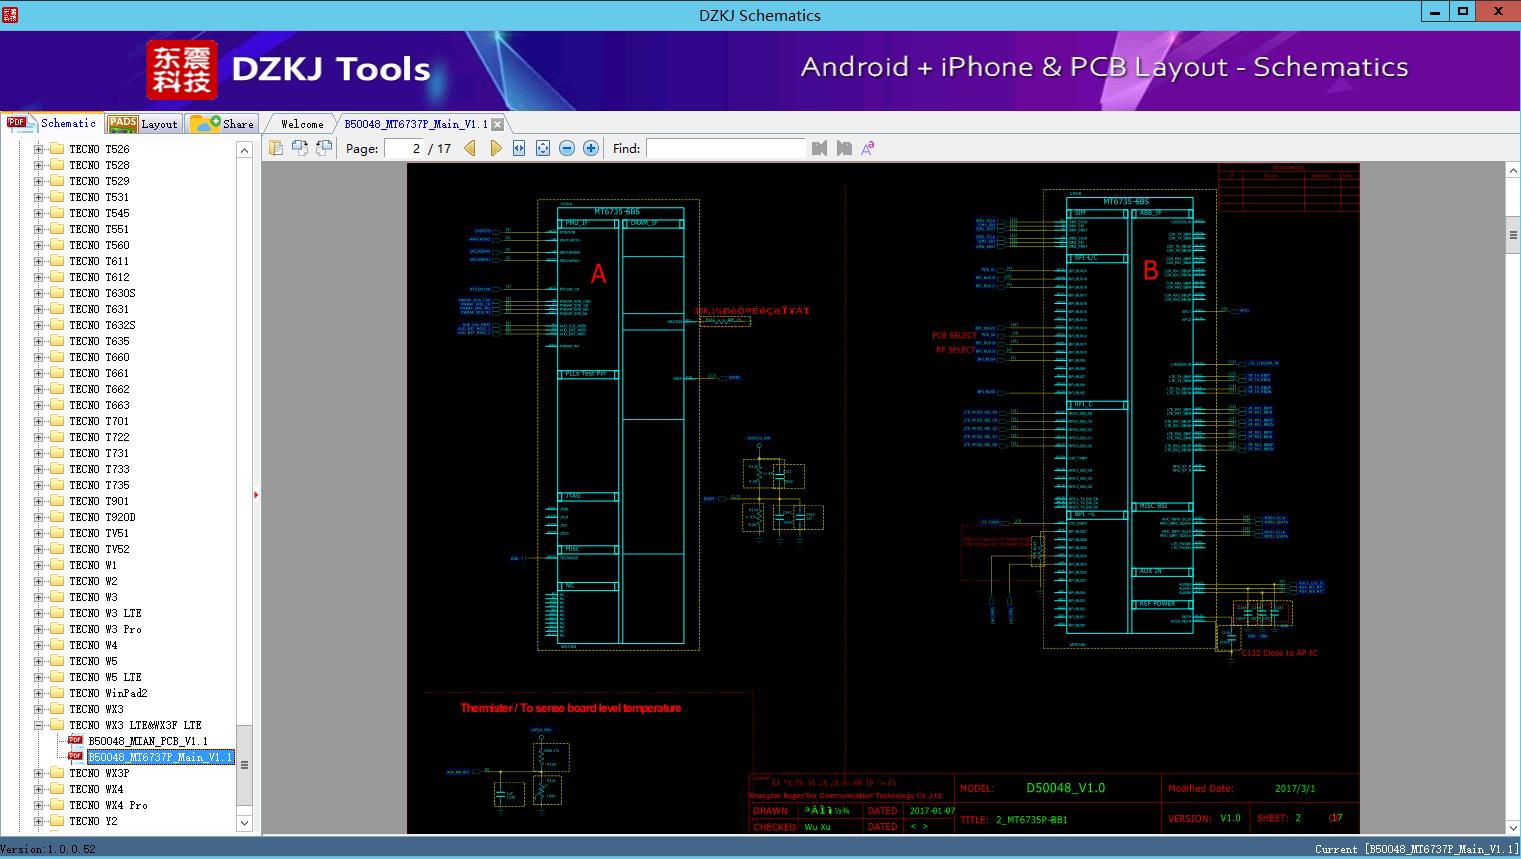
Task: Click the fit width icon
Action: point(519,148)
